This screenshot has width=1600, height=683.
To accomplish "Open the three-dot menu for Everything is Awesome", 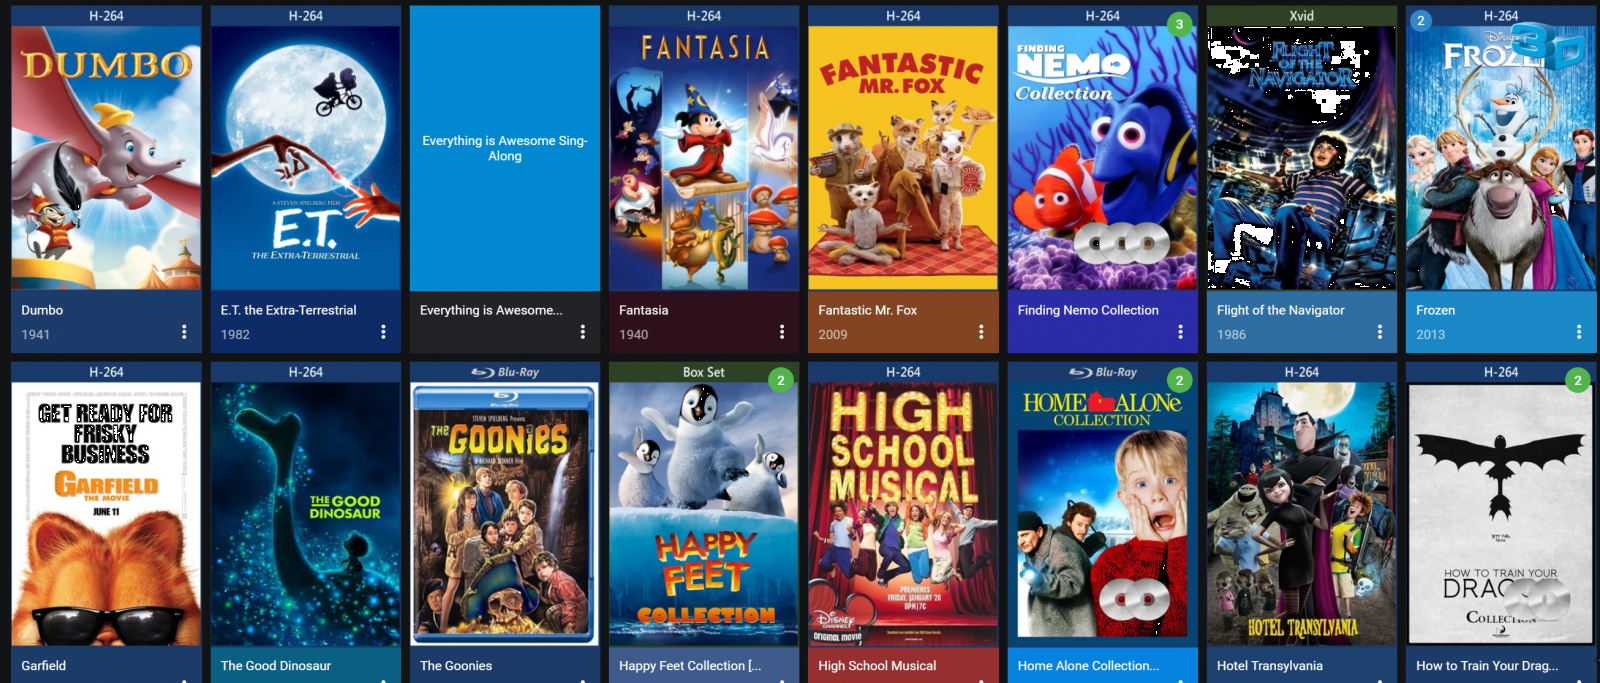I will tap(583, 332).
